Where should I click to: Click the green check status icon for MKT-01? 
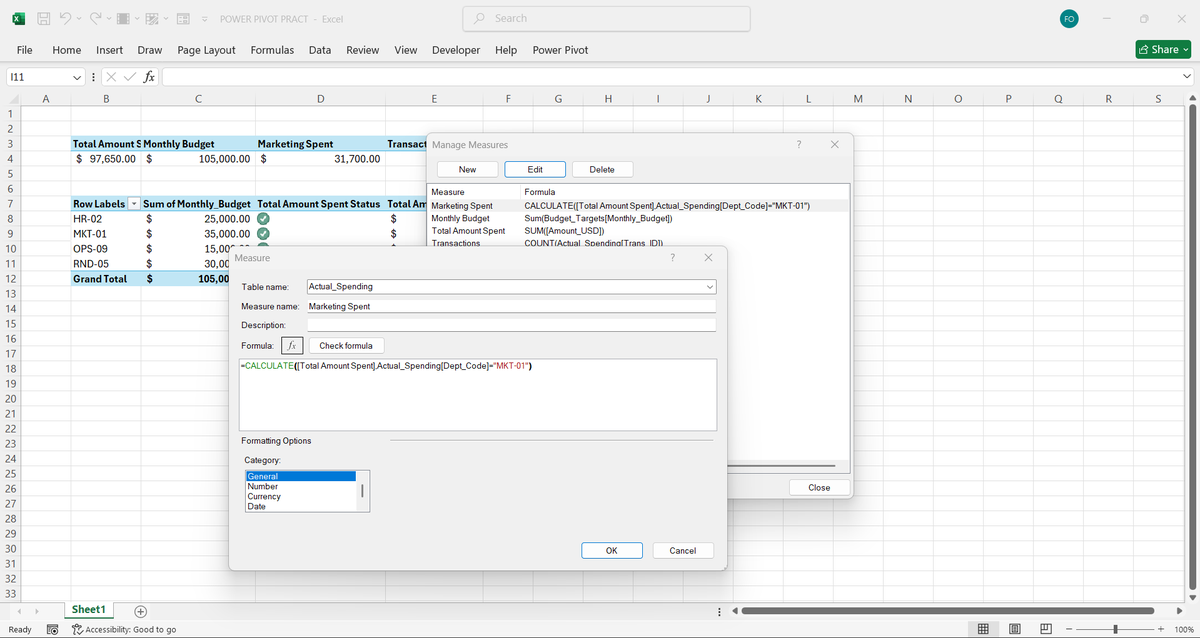263,233
